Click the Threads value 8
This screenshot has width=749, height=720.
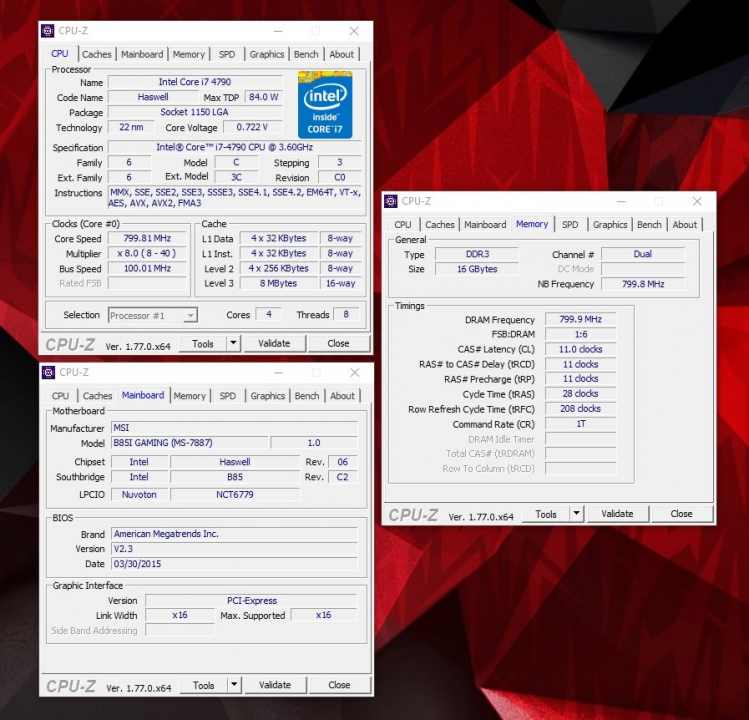point(346,314)
